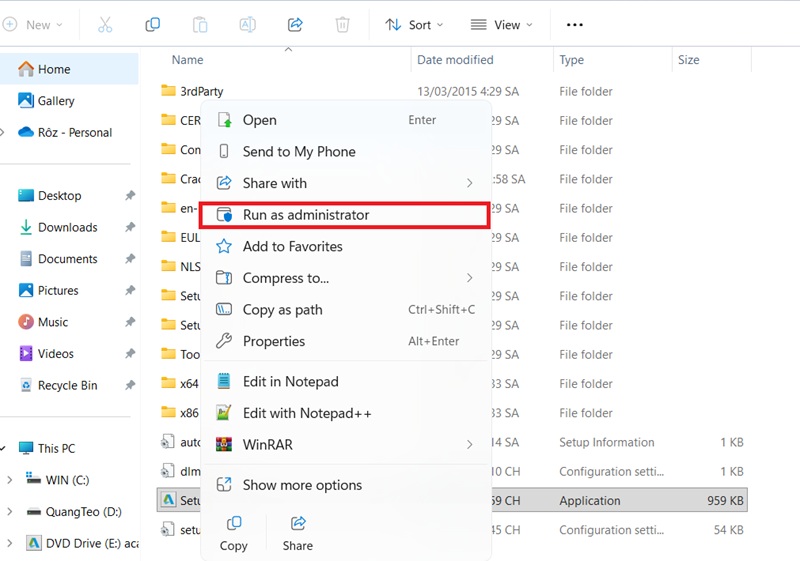800x561 pixels.
Task: Click Show more options entry
Action: coord(301,485)
